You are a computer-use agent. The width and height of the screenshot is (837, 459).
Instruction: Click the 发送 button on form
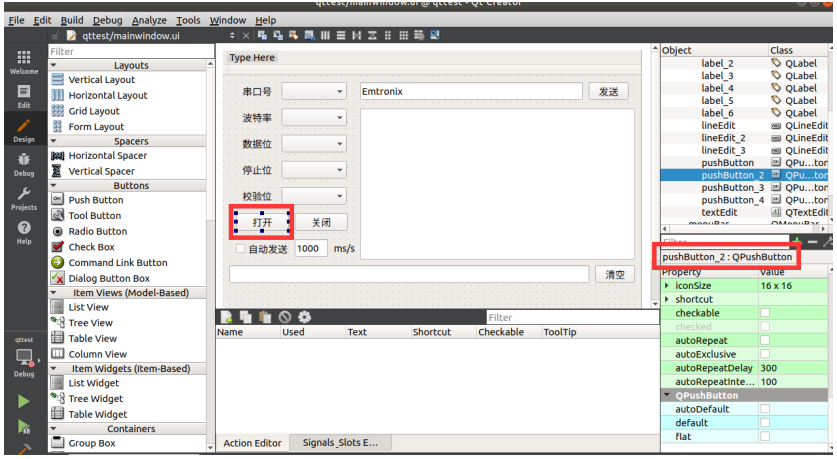click(609, 91)
